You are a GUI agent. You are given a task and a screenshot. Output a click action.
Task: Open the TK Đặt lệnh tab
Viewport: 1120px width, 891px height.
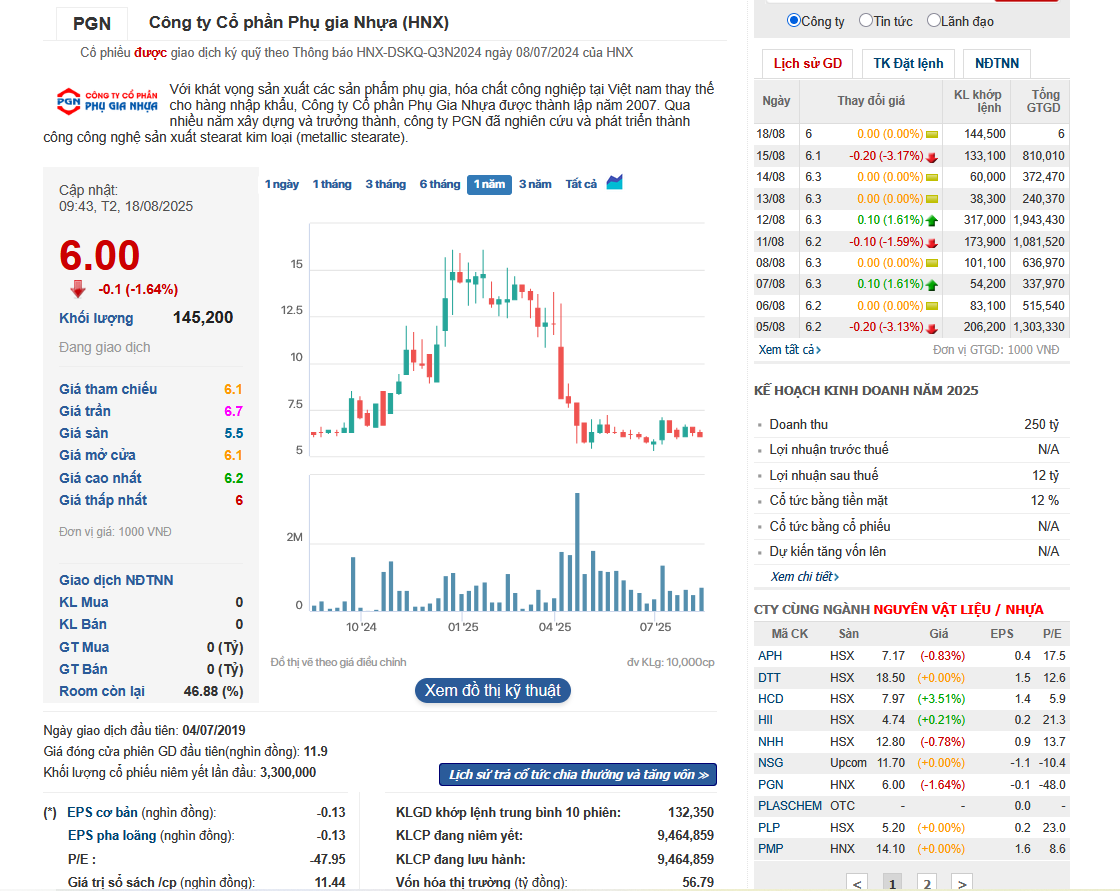908,64
